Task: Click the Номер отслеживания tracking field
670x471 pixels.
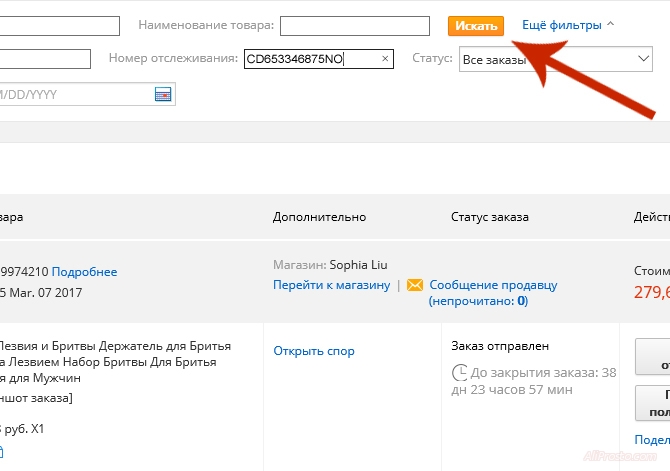Action: click(308, 60)
